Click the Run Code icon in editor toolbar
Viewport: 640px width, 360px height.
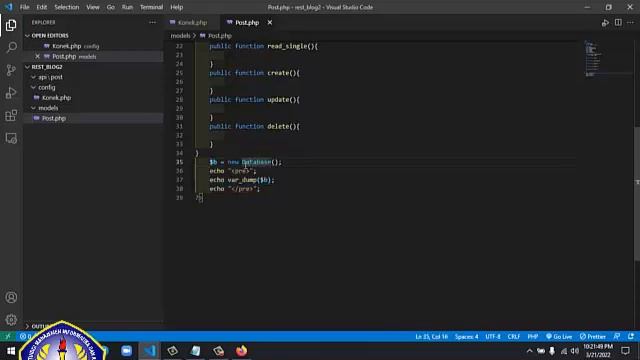[x=605, y=23]
